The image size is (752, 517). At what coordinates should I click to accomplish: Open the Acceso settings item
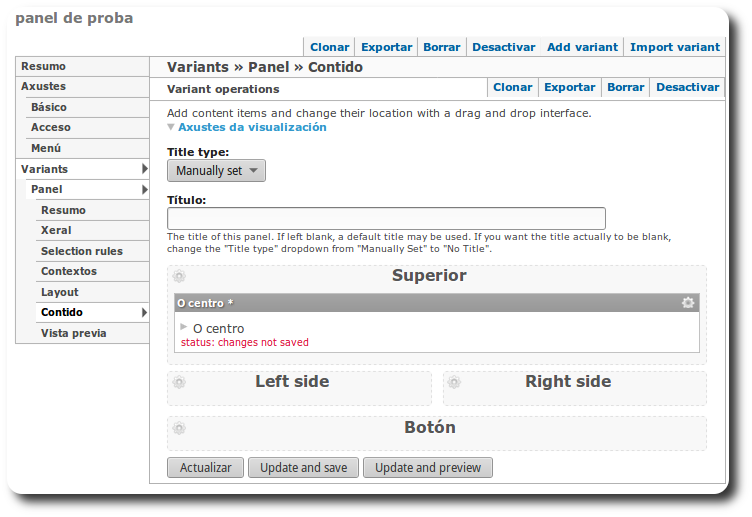(51, 127)
